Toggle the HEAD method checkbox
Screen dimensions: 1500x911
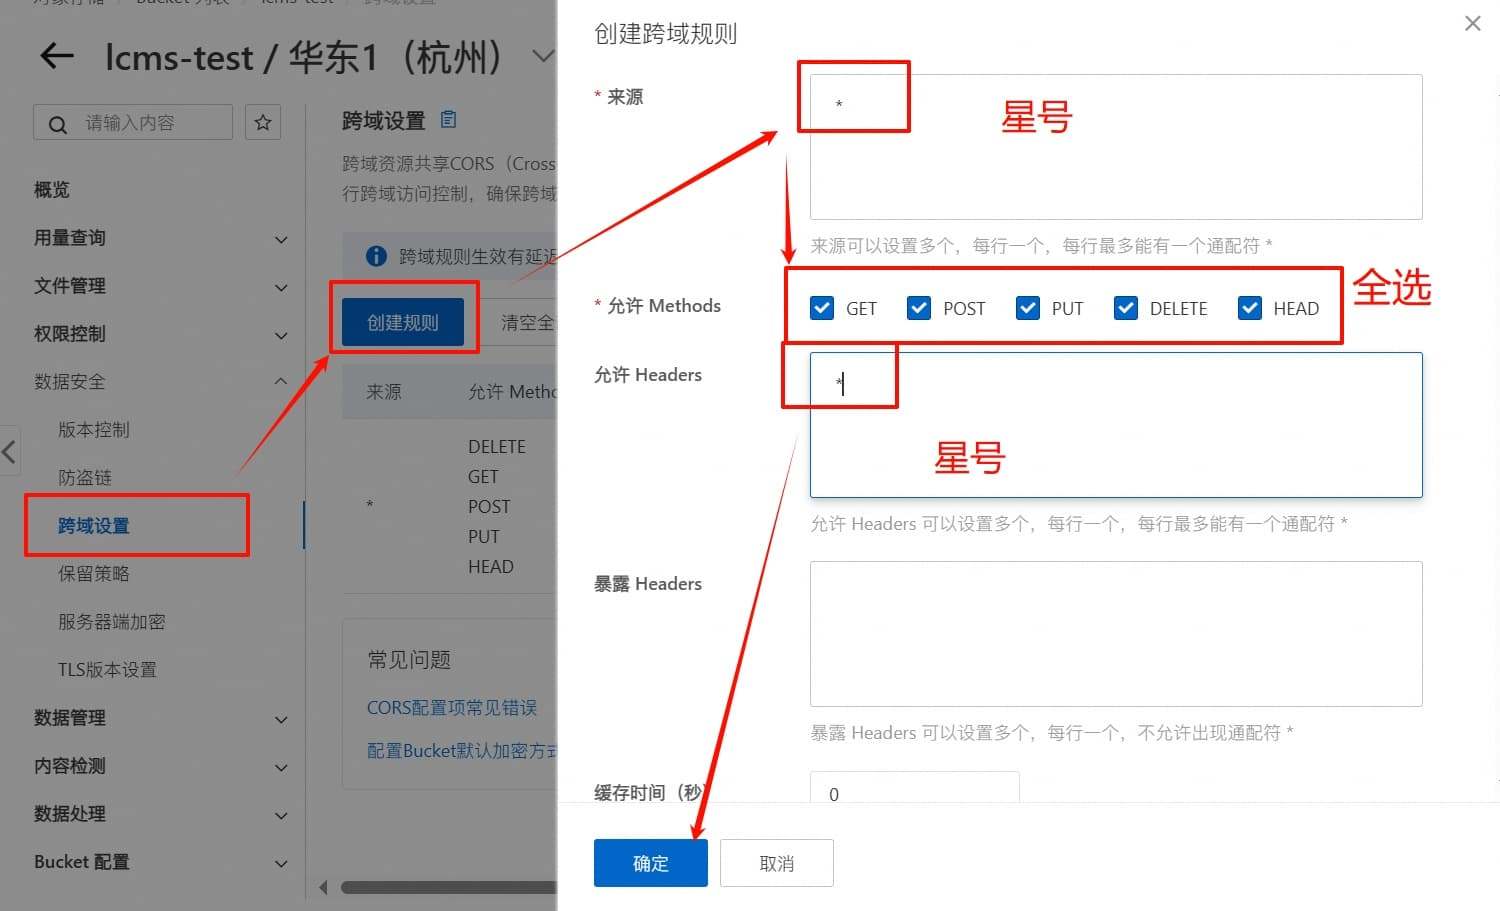coord(1249,308)
